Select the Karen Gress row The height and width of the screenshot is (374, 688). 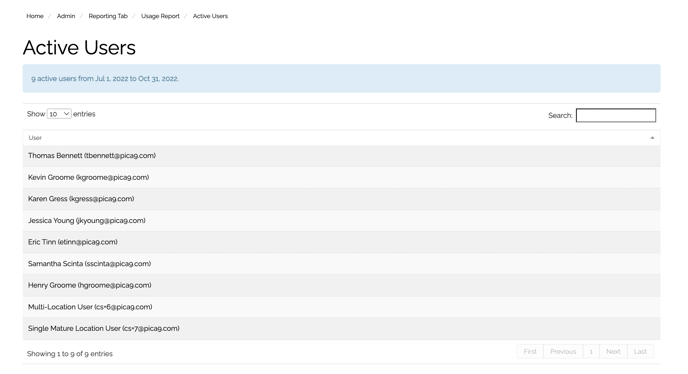(x=341, y=199)
